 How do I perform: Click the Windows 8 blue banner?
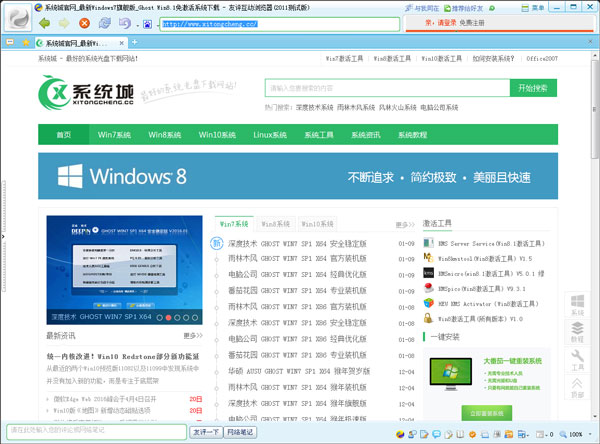(x=298, y=176)
